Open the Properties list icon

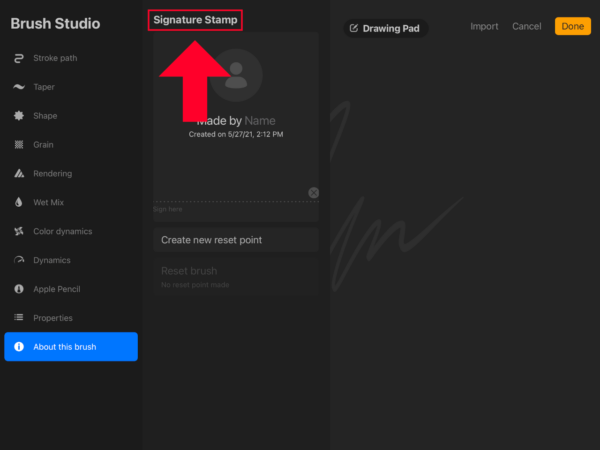click(x=19, y=318)
